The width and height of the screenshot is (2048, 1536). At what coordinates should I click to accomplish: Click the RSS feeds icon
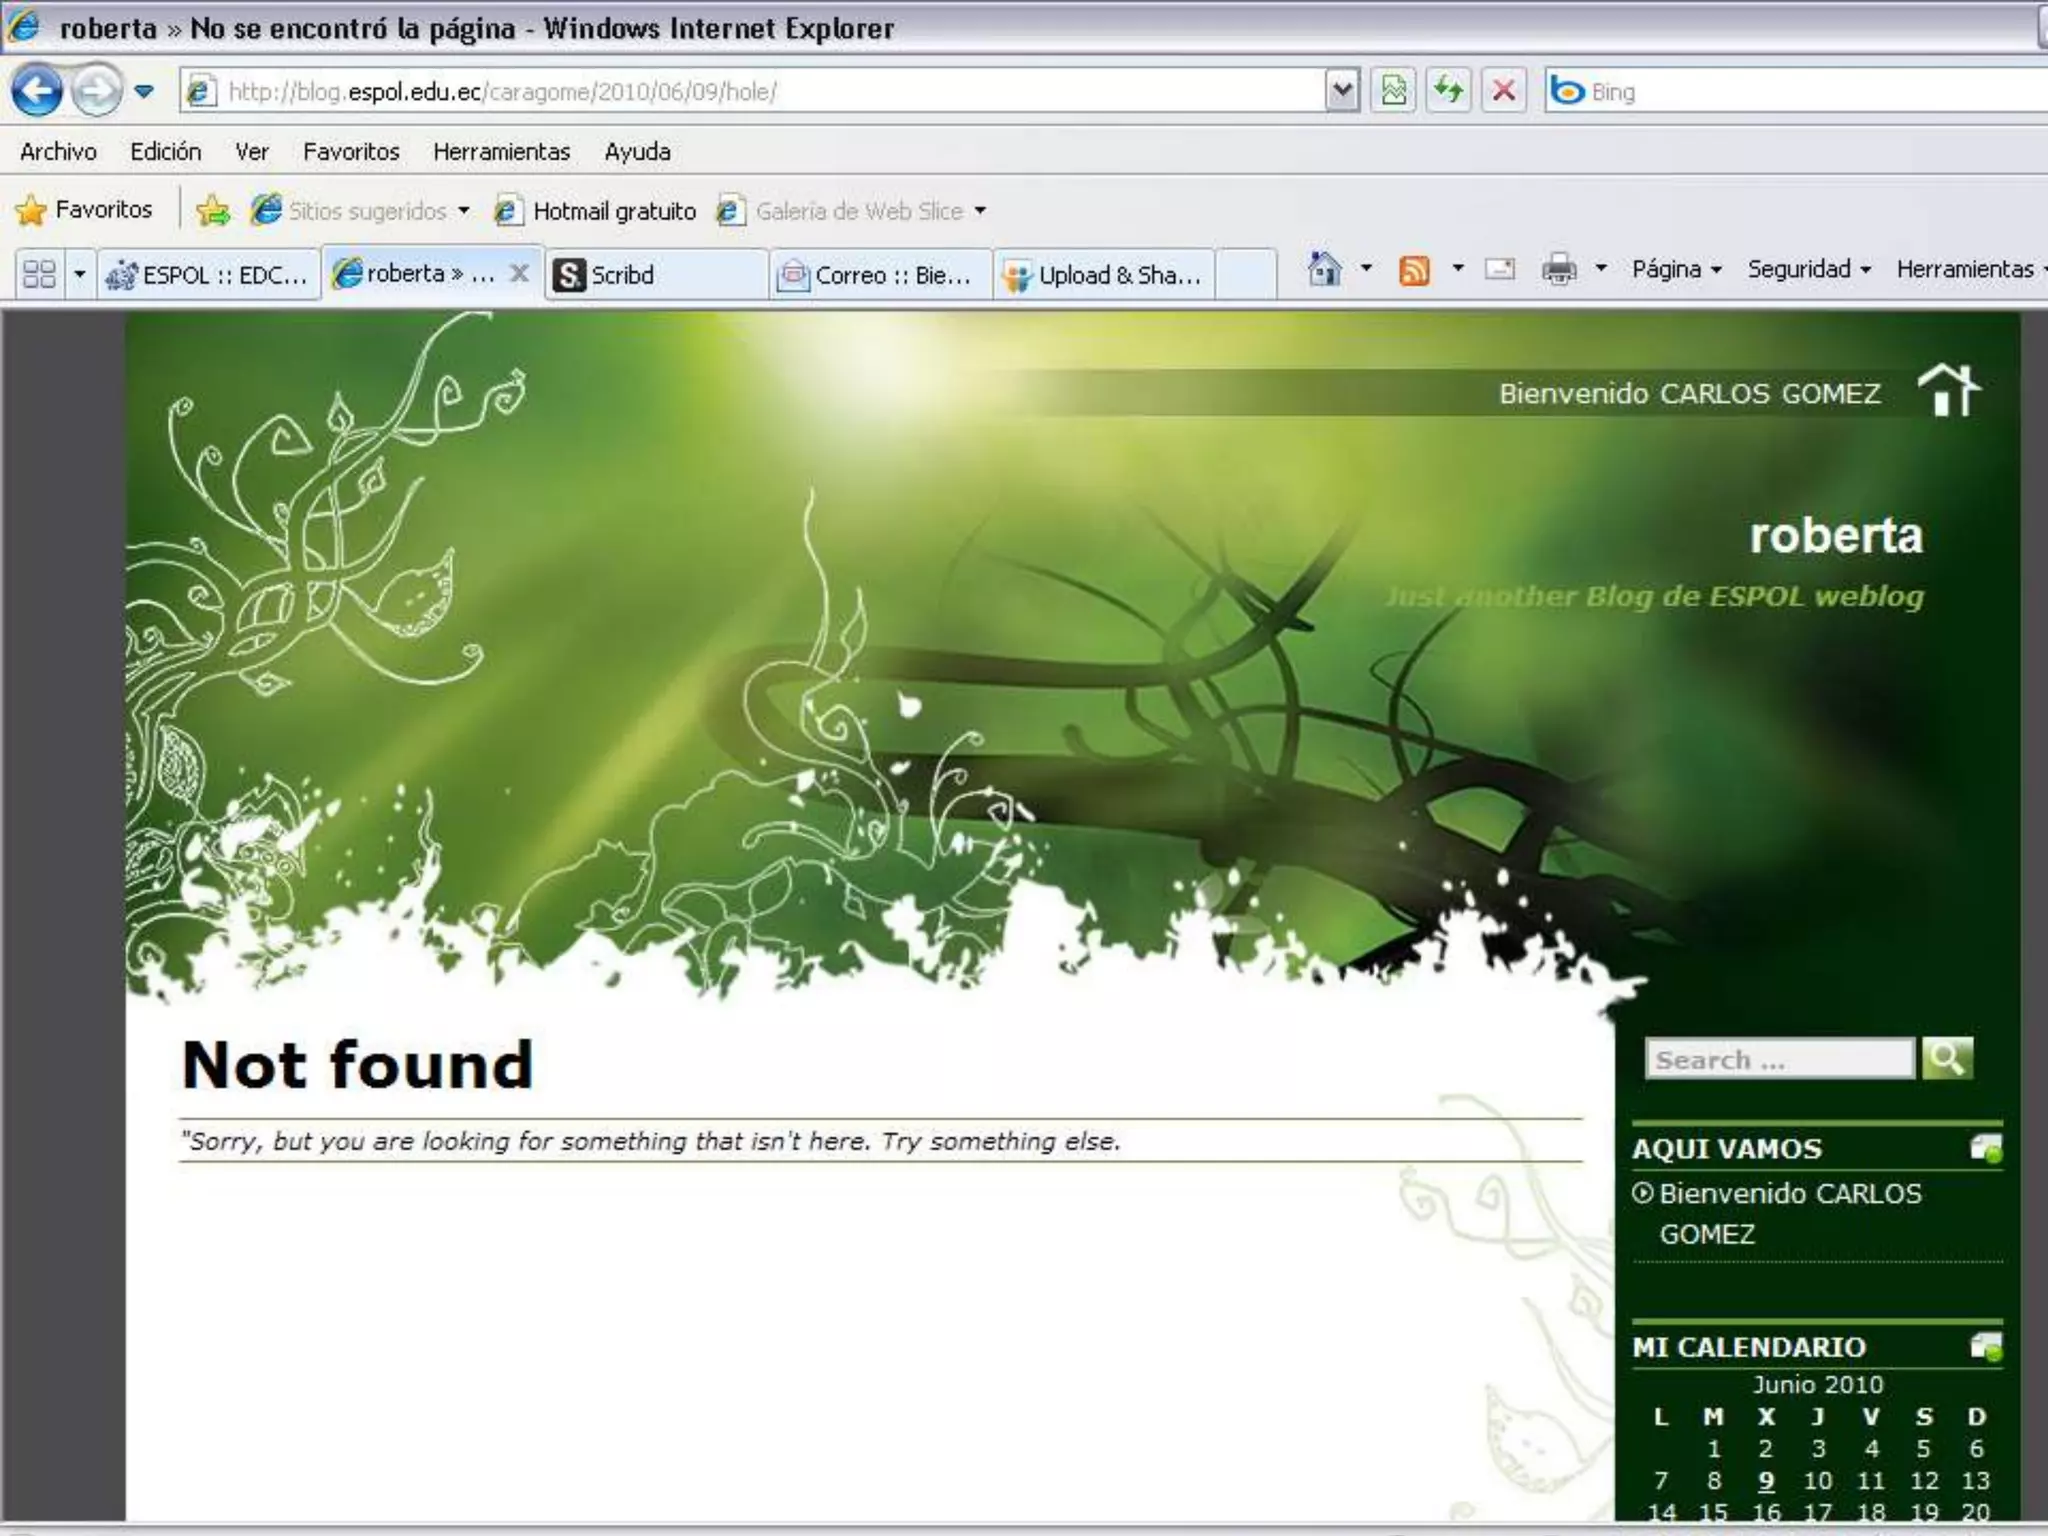pyautogui.click(x=1414, y=270)
